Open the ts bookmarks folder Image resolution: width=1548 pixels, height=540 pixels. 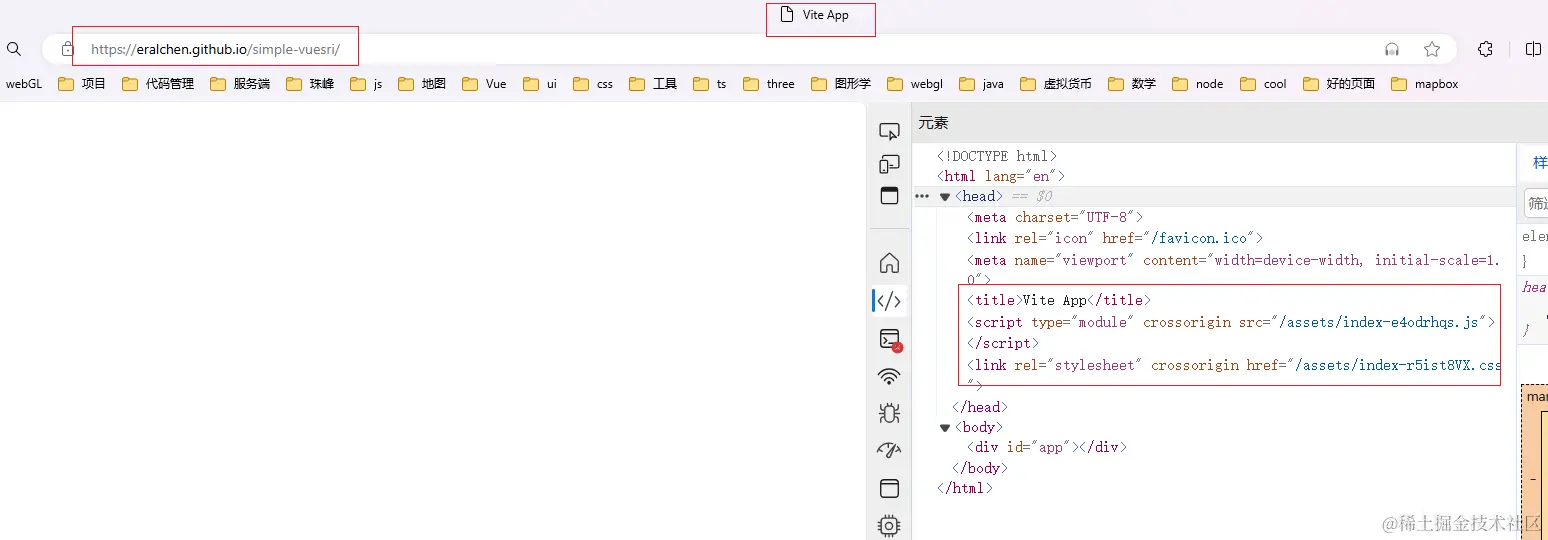[x=710, y=84]
